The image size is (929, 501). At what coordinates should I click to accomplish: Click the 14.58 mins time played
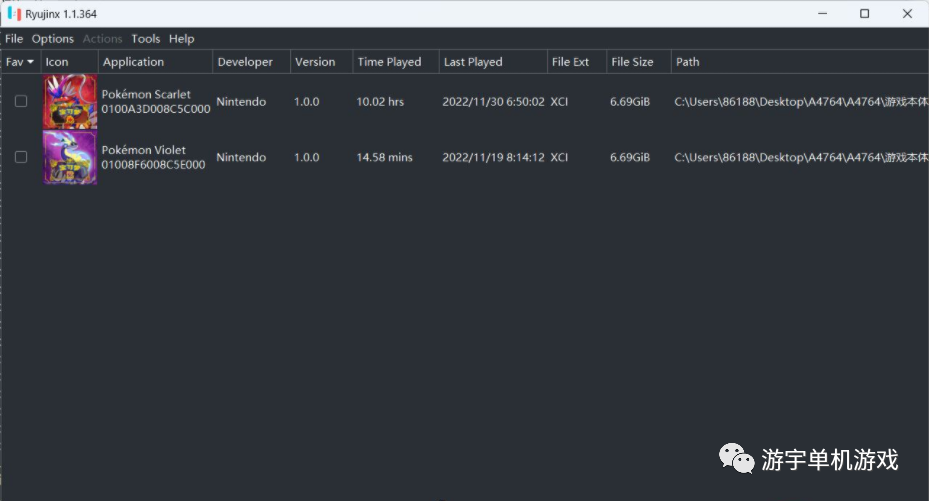point(385,157)
